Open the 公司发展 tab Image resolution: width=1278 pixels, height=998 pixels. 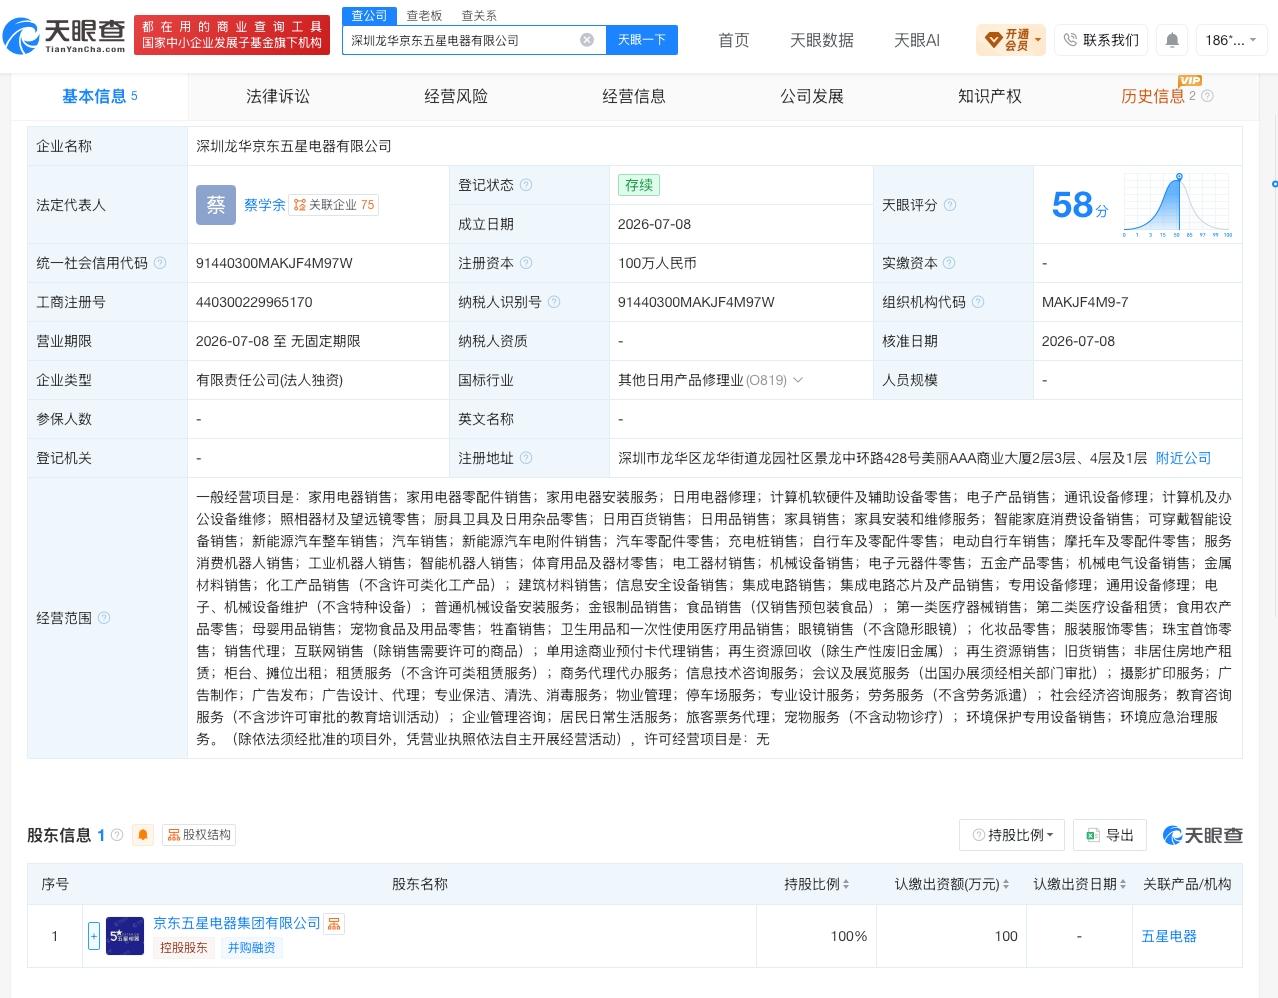point(812,96)
